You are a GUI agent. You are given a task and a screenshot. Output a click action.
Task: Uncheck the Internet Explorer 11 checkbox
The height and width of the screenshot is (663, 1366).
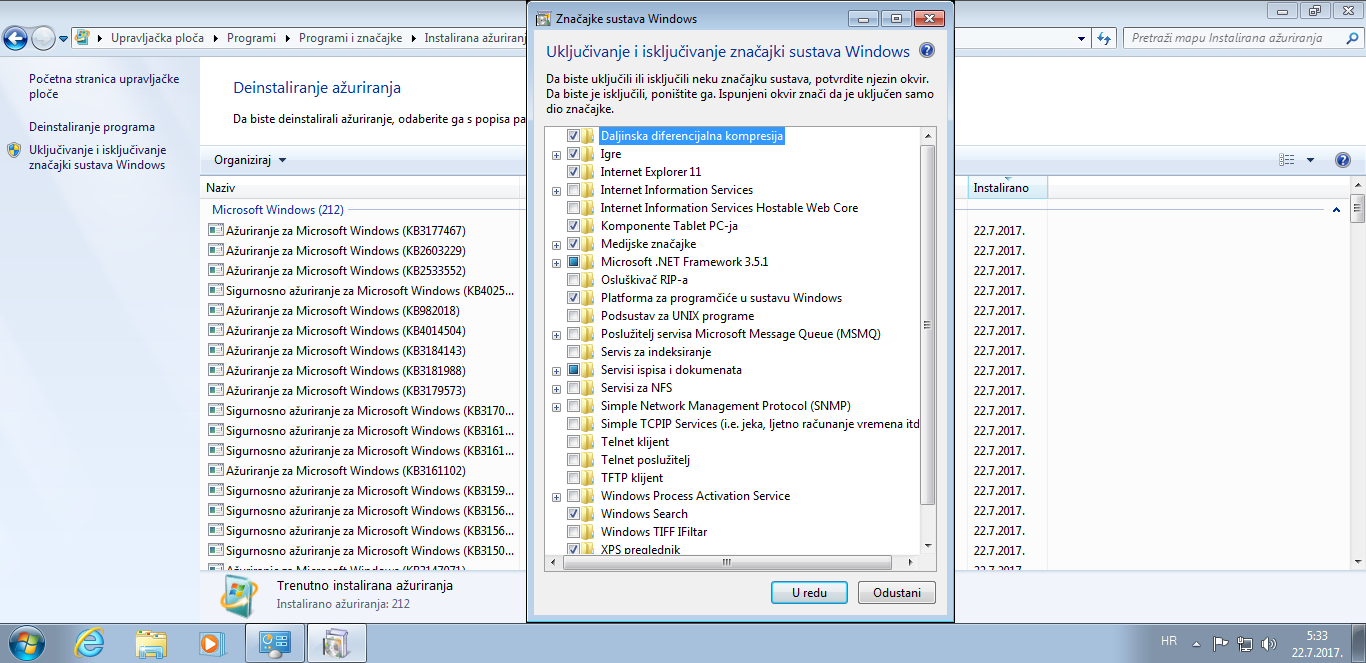tap(573, 172)
